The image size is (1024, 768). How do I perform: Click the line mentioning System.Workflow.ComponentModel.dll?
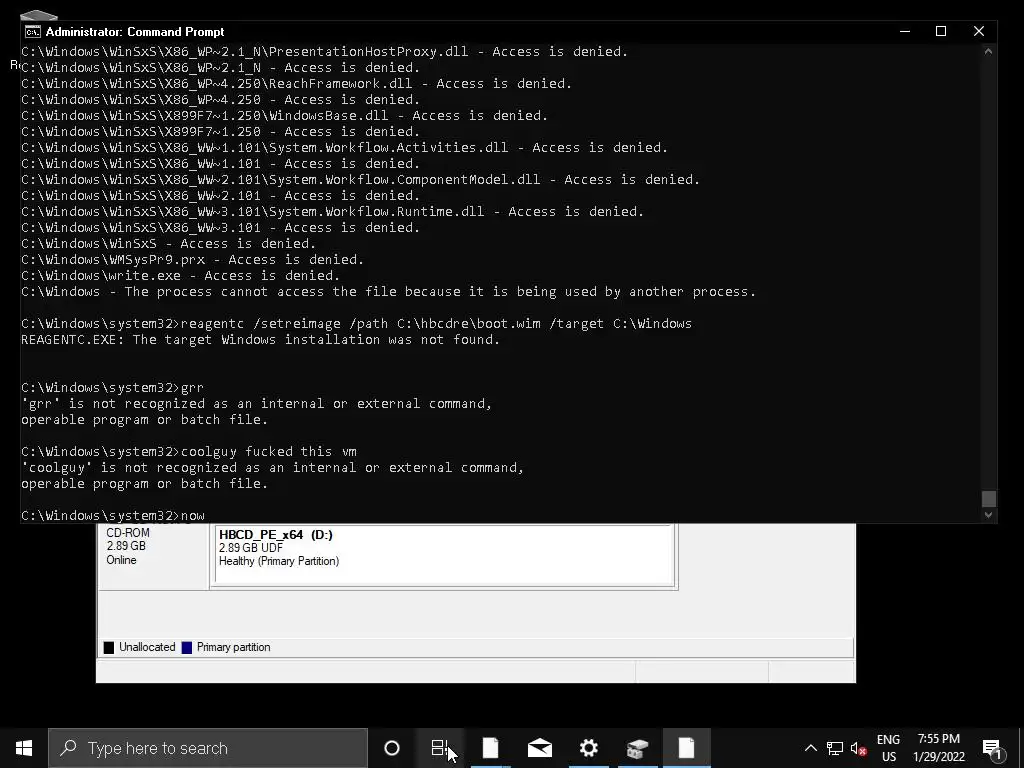360,180
